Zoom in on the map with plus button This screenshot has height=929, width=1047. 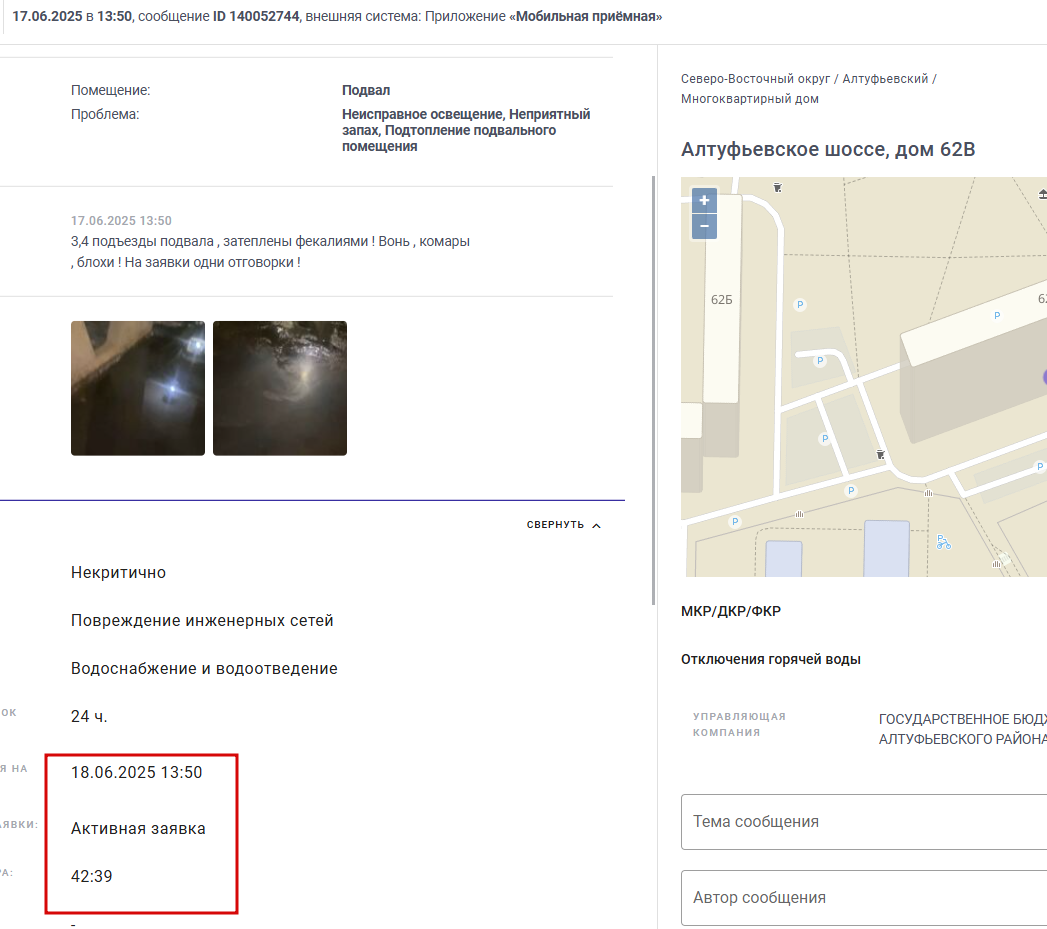(x=704, y=200)
